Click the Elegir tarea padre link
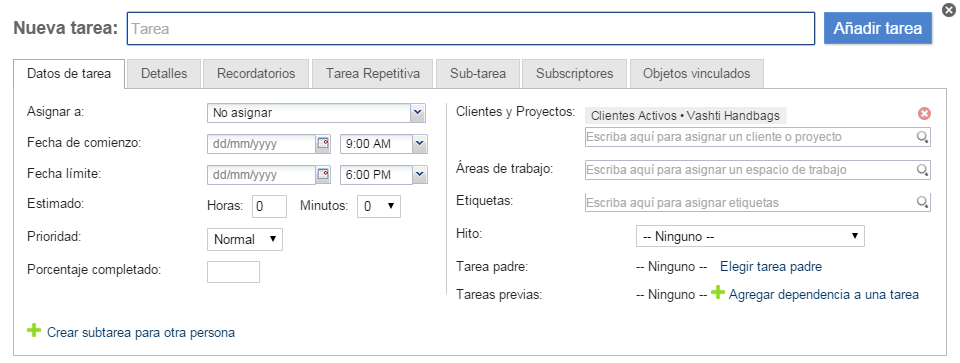 coord(771,266)
